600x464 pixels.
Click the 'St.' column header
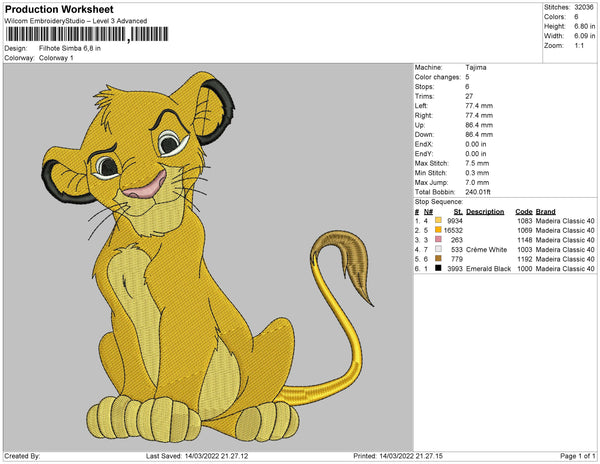coord(458,212)
